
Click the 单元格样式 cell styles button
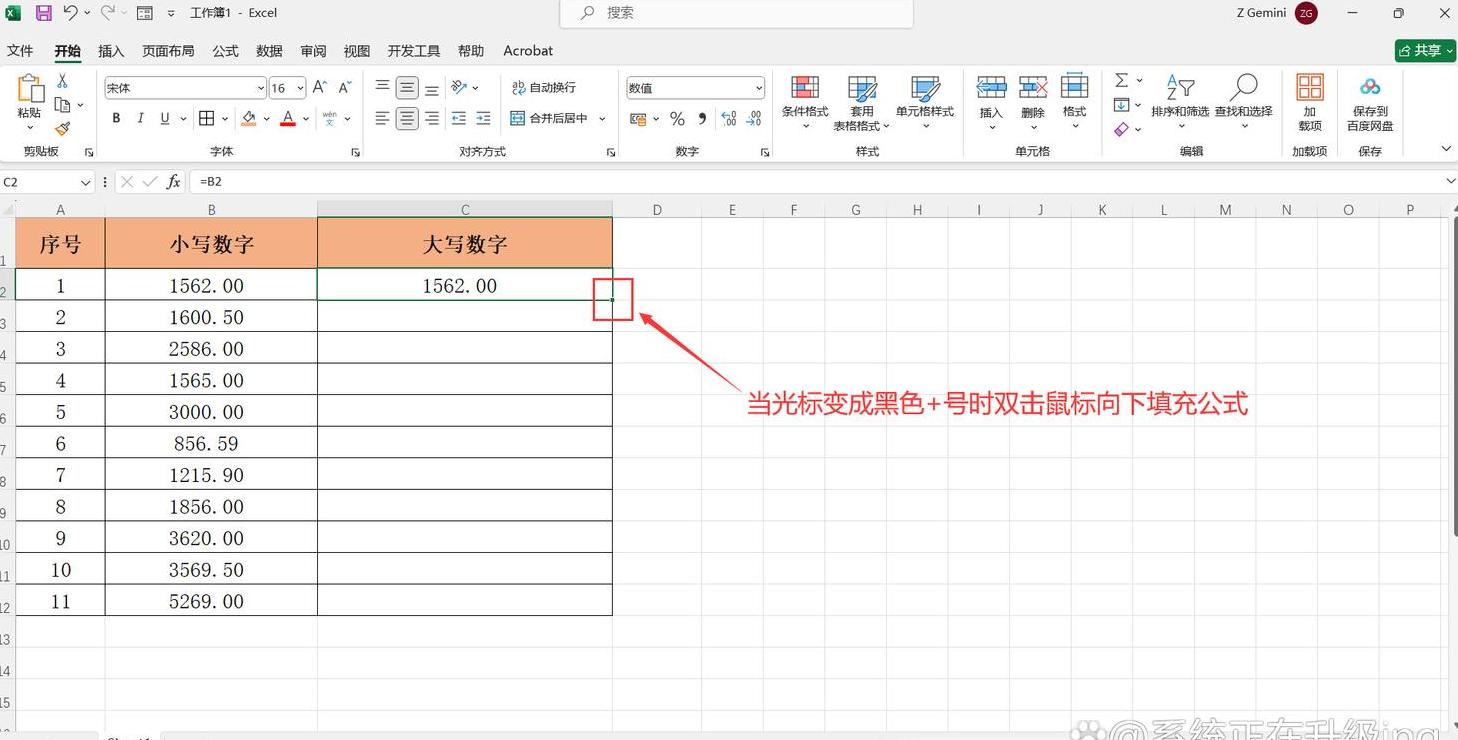coord(925,102)
